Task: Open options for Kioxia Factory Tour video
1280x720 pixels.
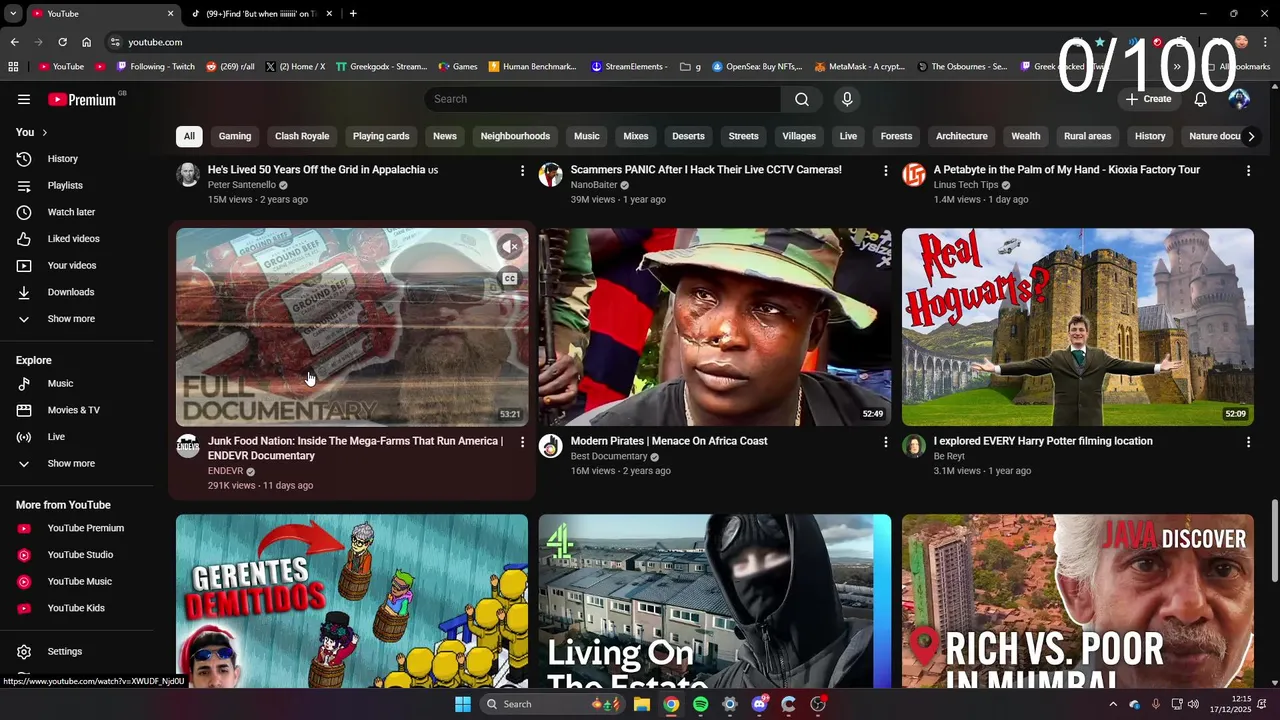Action: pos(1248,171)
